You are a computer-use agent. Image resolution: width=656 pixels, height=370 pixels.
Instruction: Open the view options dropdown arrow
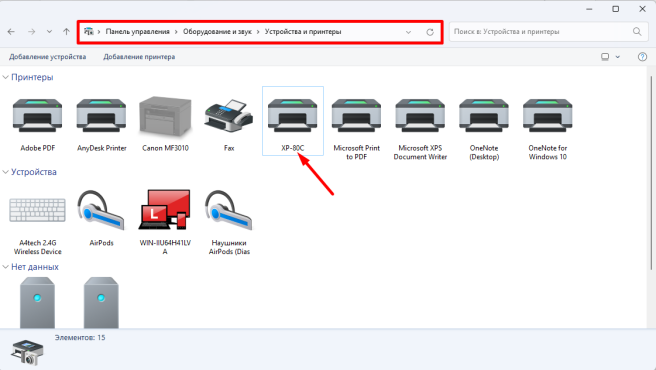point(618,57)
